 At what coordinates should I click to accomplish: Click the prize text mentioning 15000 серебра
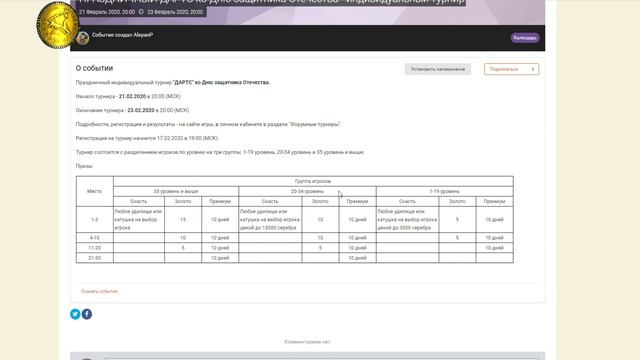point(270,220)
